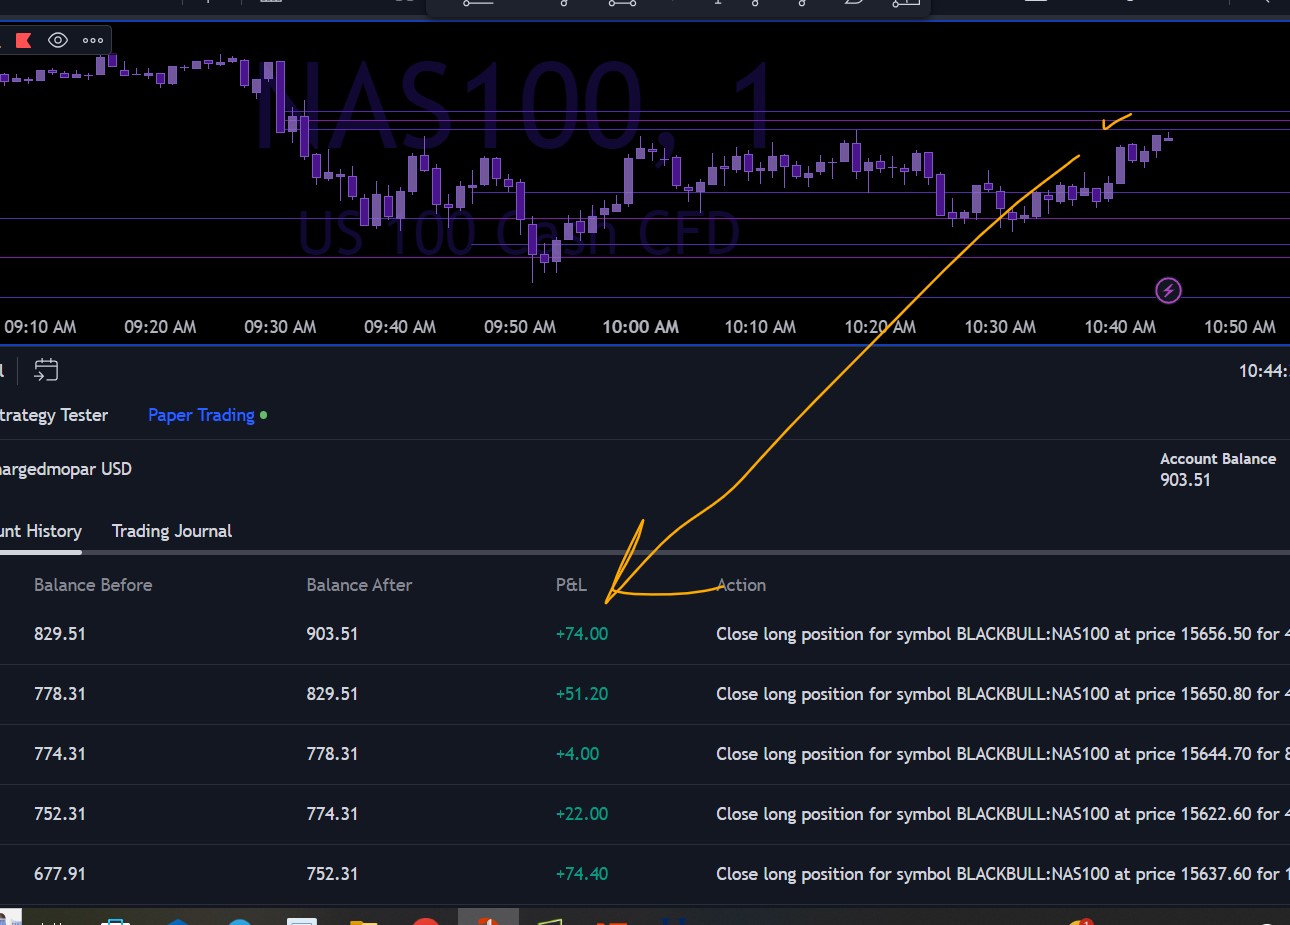
Task: Open the Strategy Tester tab
Action: [54, 415]
